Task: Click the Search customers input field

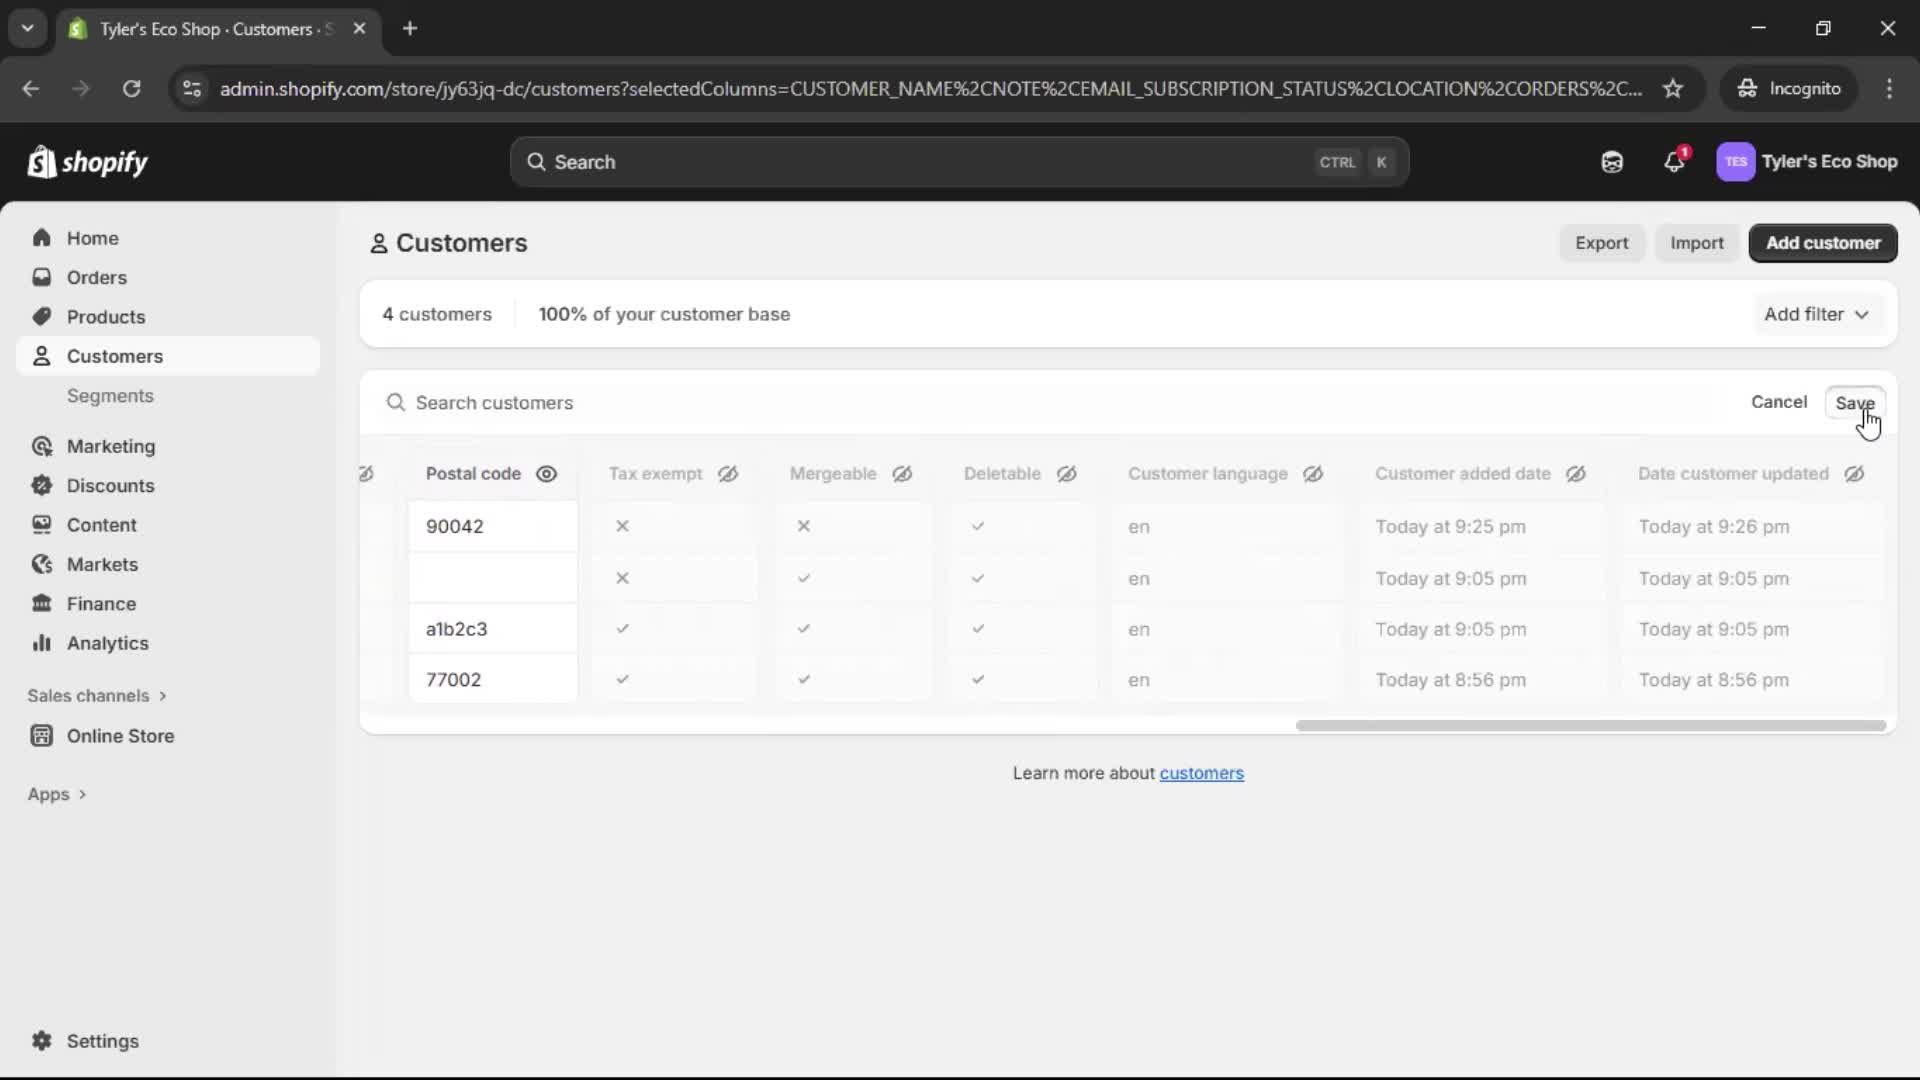Action: [x=700, y=403]
